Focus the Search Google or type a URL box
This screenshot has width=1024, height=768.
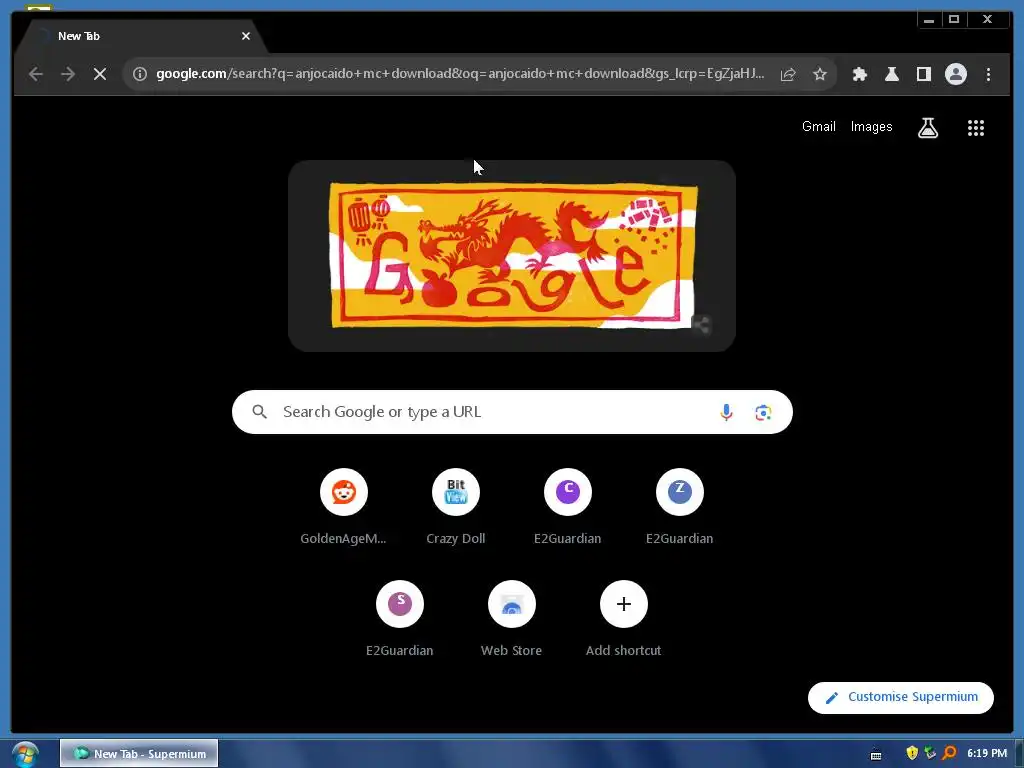pyautogui.click(x=512, y=412)
